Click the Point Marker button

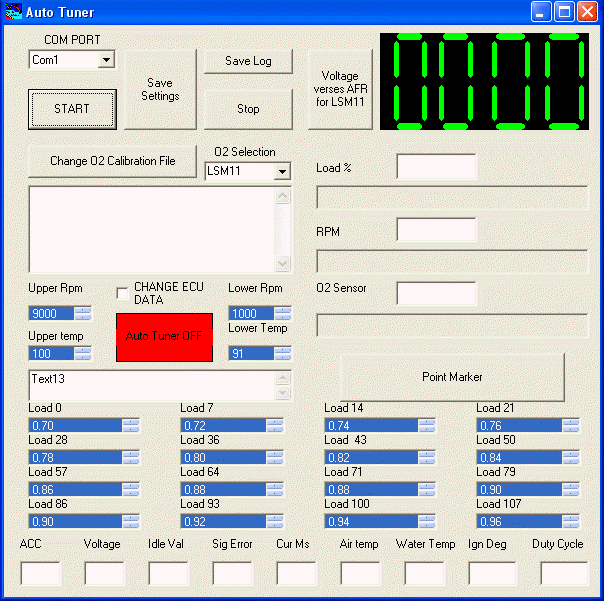tap(452, 377)
